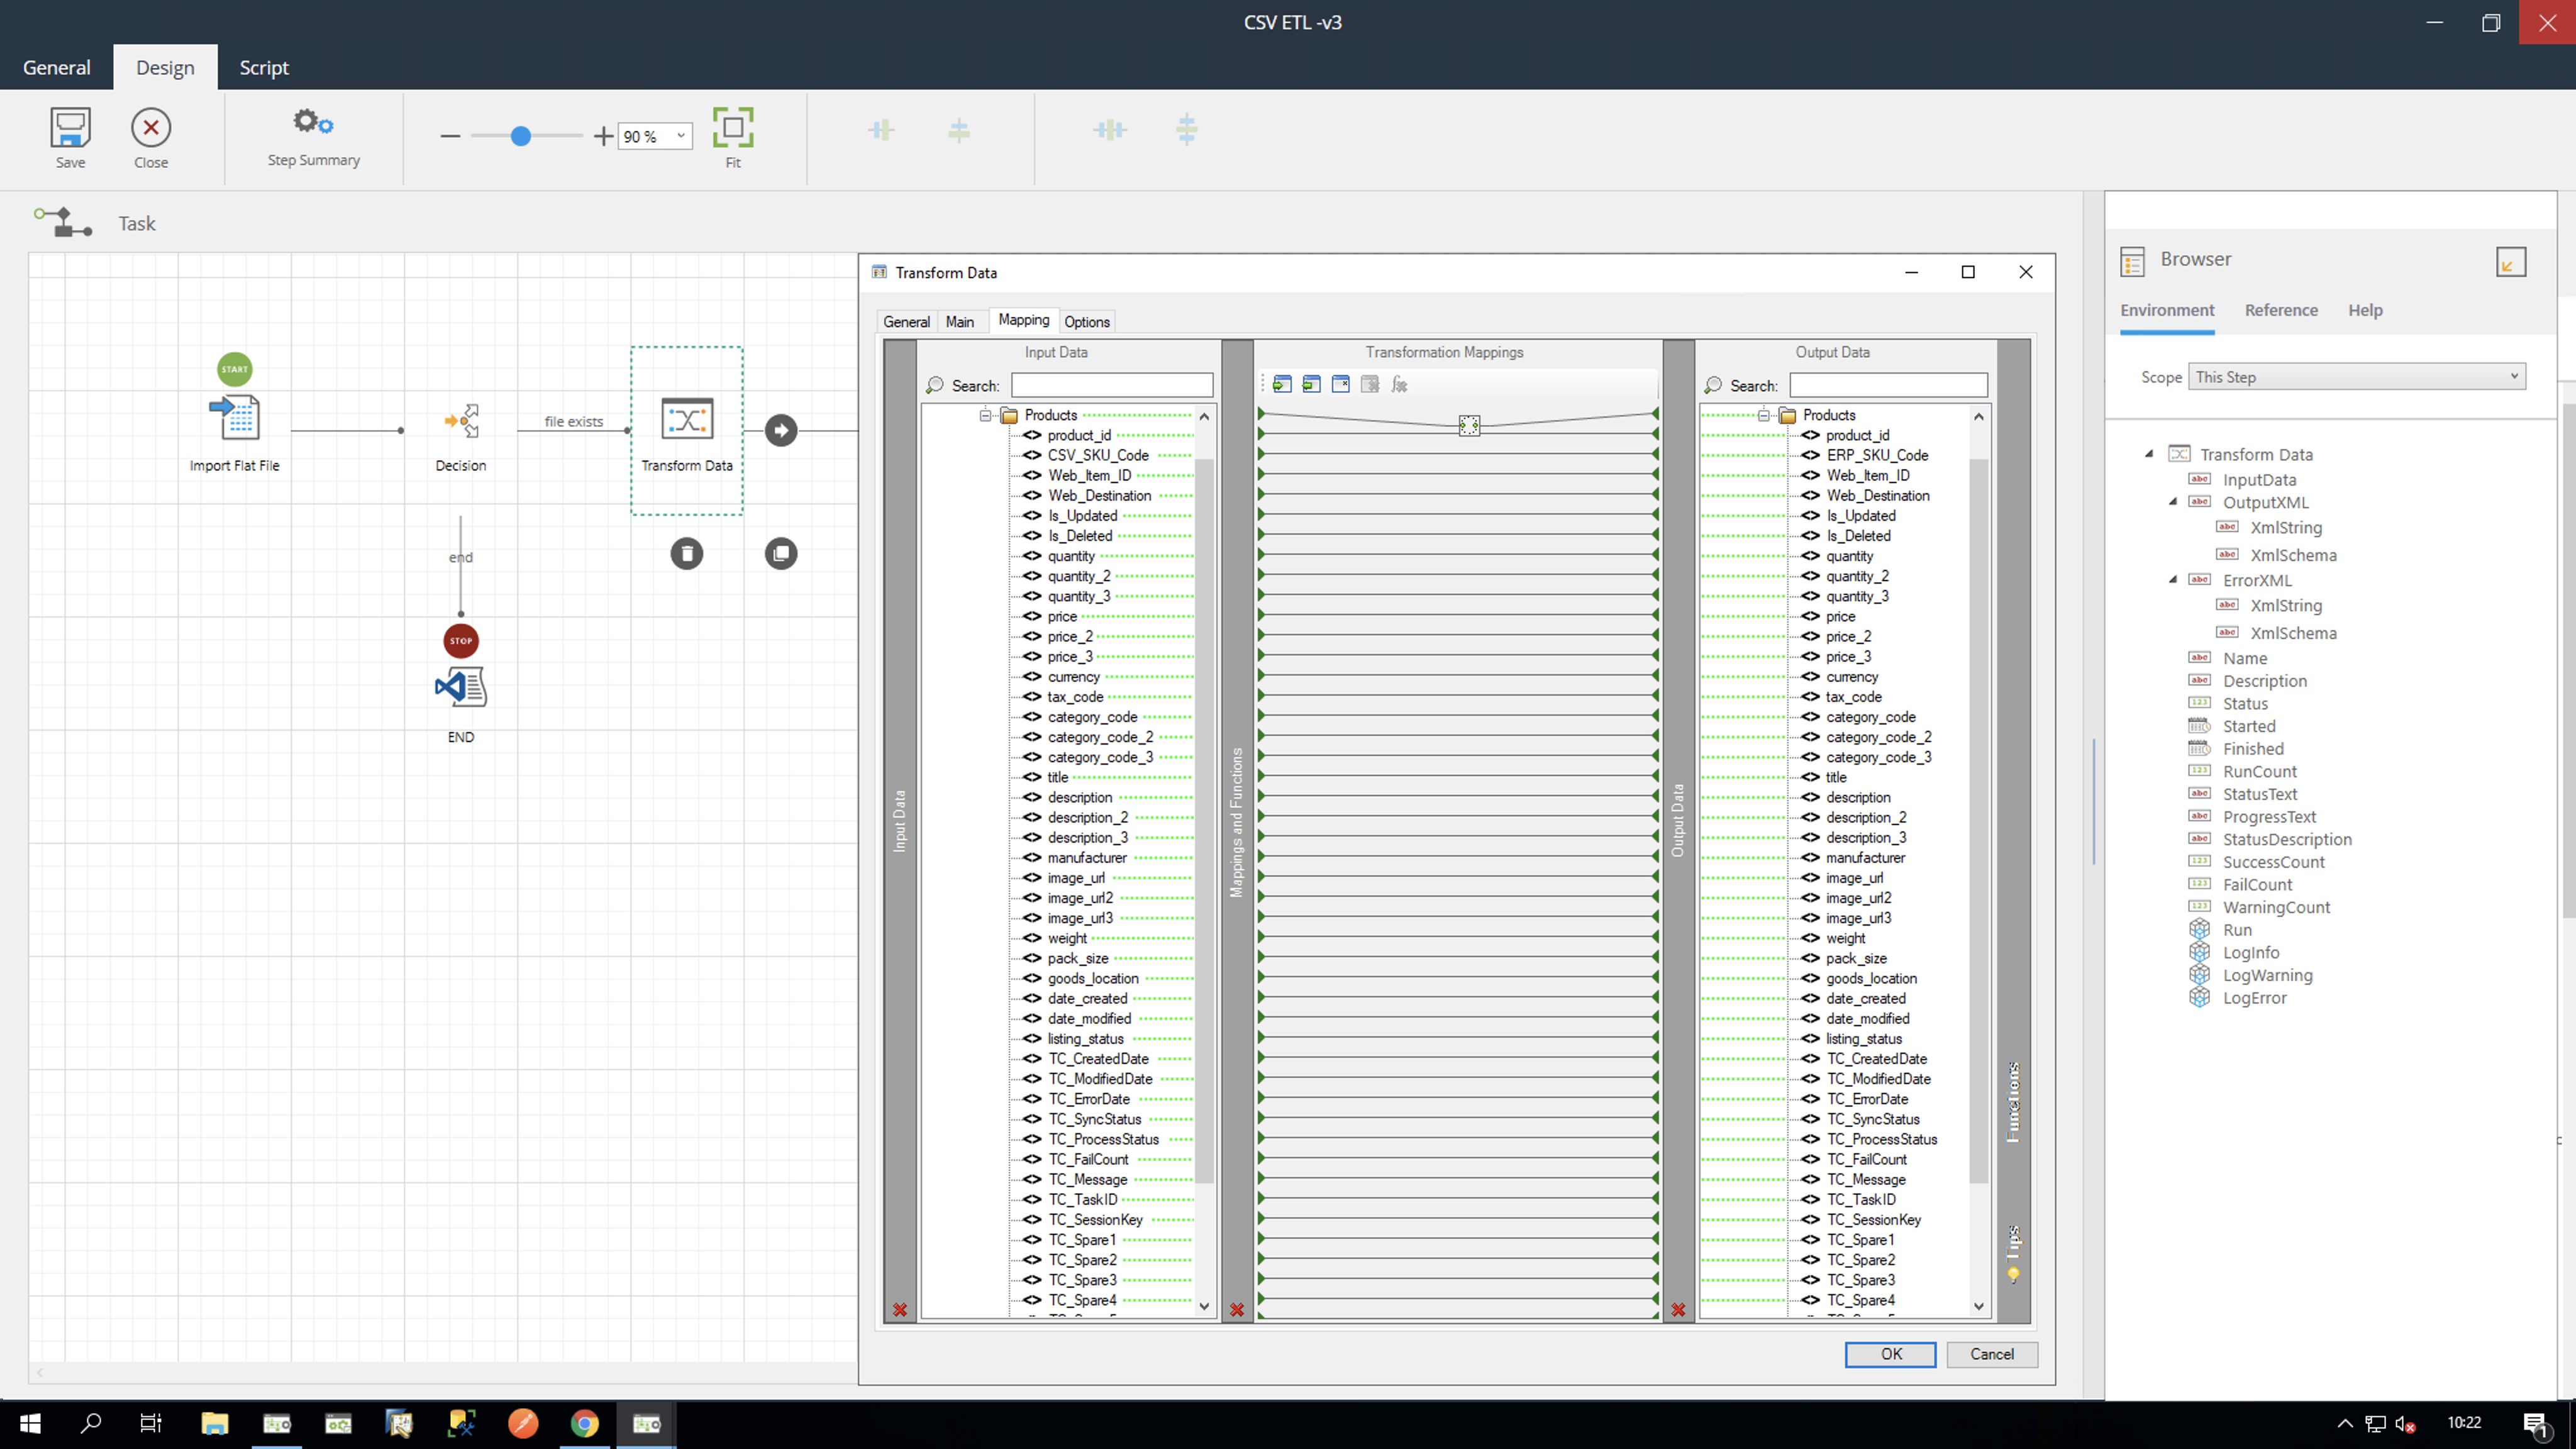Screen dimensions: 2576x1449
Task: Select CSV_SKU_Code in the Input Data tree
Action: tap(1098, 455)
